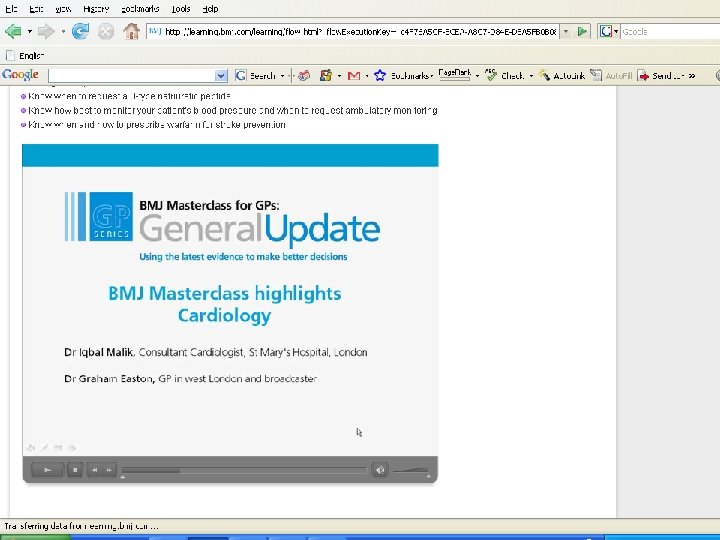720x540 pixels.
Task: Click the blue star Bookmarks icon
Action: pos(380,76)
